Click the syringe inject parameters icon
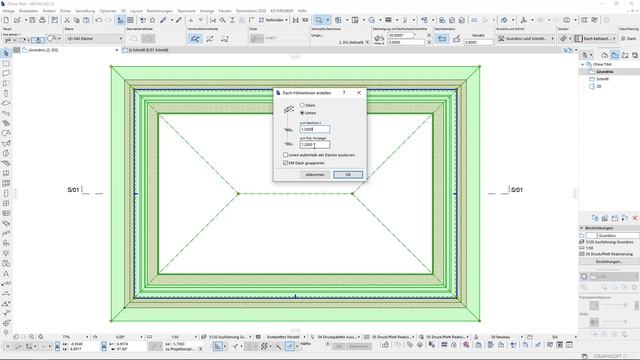The width and height of the screenshot is (640, 360). 178,20
